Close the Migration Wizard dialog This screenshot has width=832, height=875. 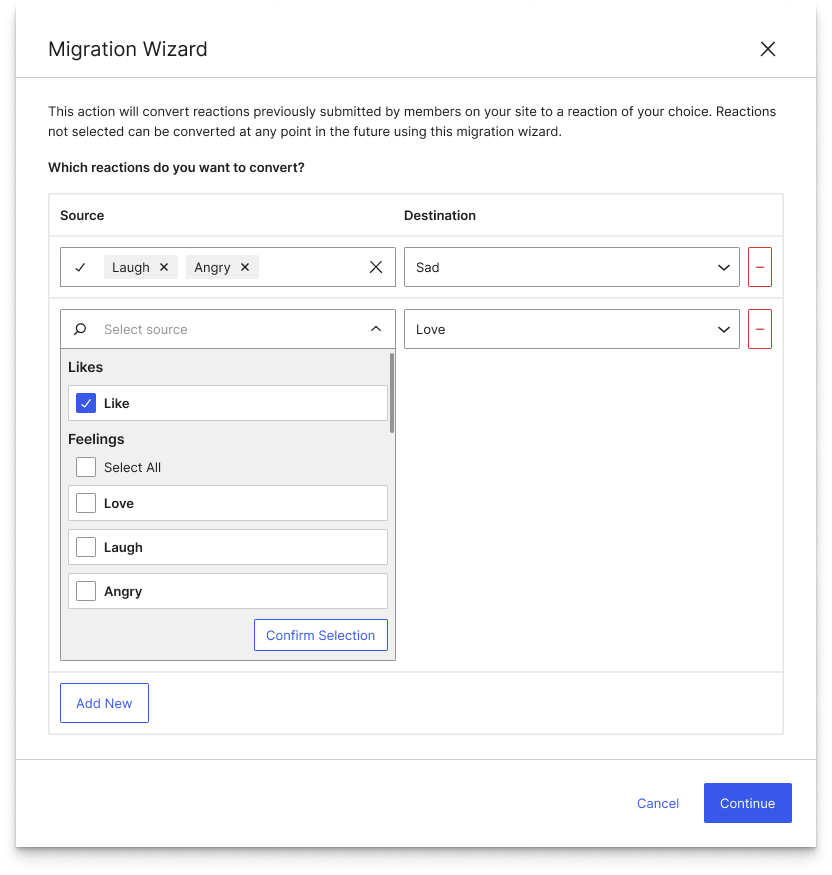[x=768, y=49]
